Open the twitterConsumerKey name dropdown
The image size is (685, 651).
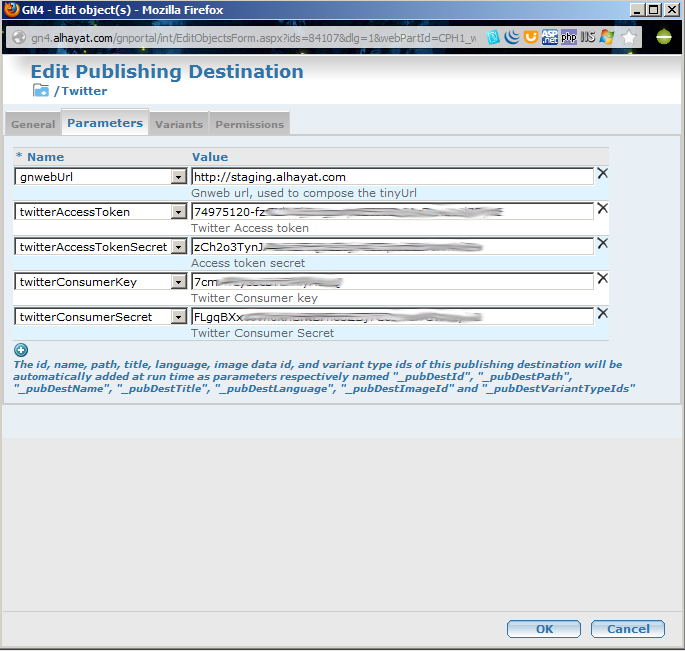[178, 282]
